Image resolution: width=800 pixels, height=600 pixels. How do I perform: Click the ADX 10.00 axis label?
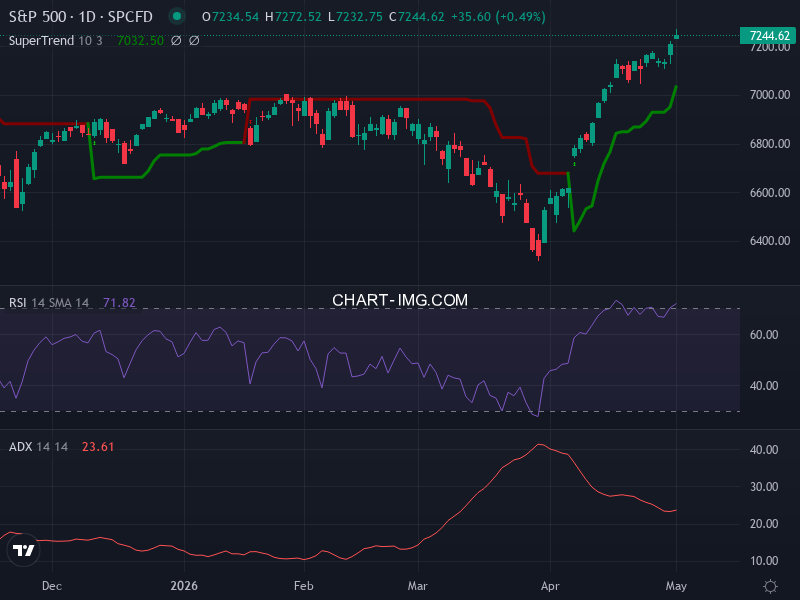764,561
